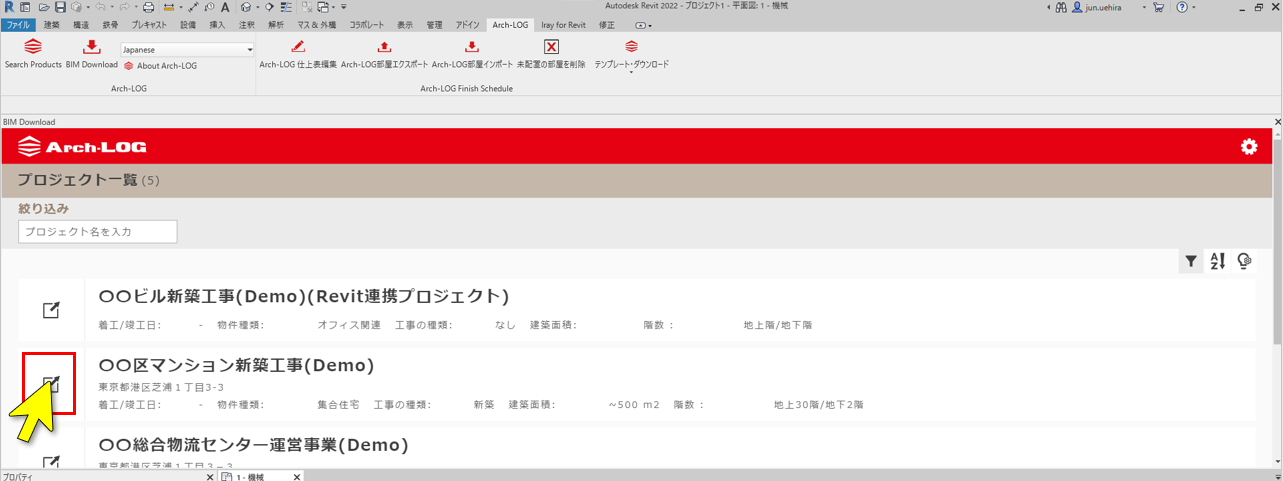Image resolution: width=1283 pixels, height=481 pixels.
Task: Open About Arch-LOG
Action: 160,66
